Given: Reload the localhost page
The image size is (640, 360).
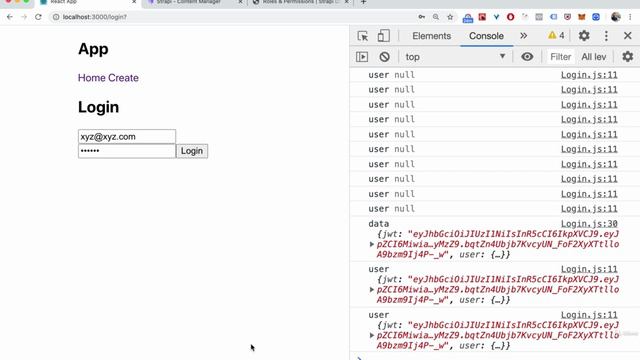Looking at the screenshot, I should [38, 17].
